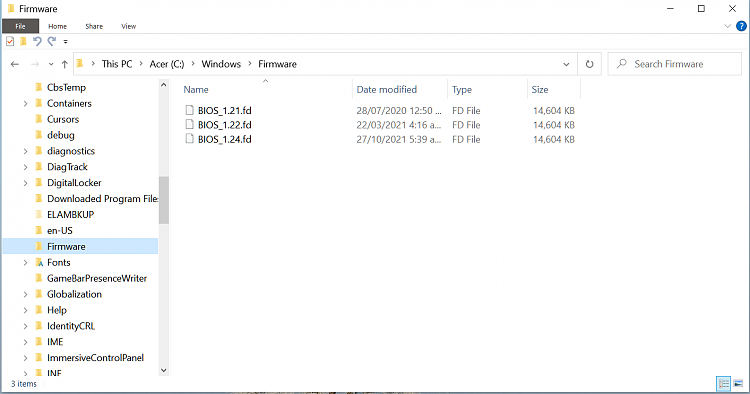
Task: Expand the IdentityCRL folder node
Action: [x=25, y=326]
